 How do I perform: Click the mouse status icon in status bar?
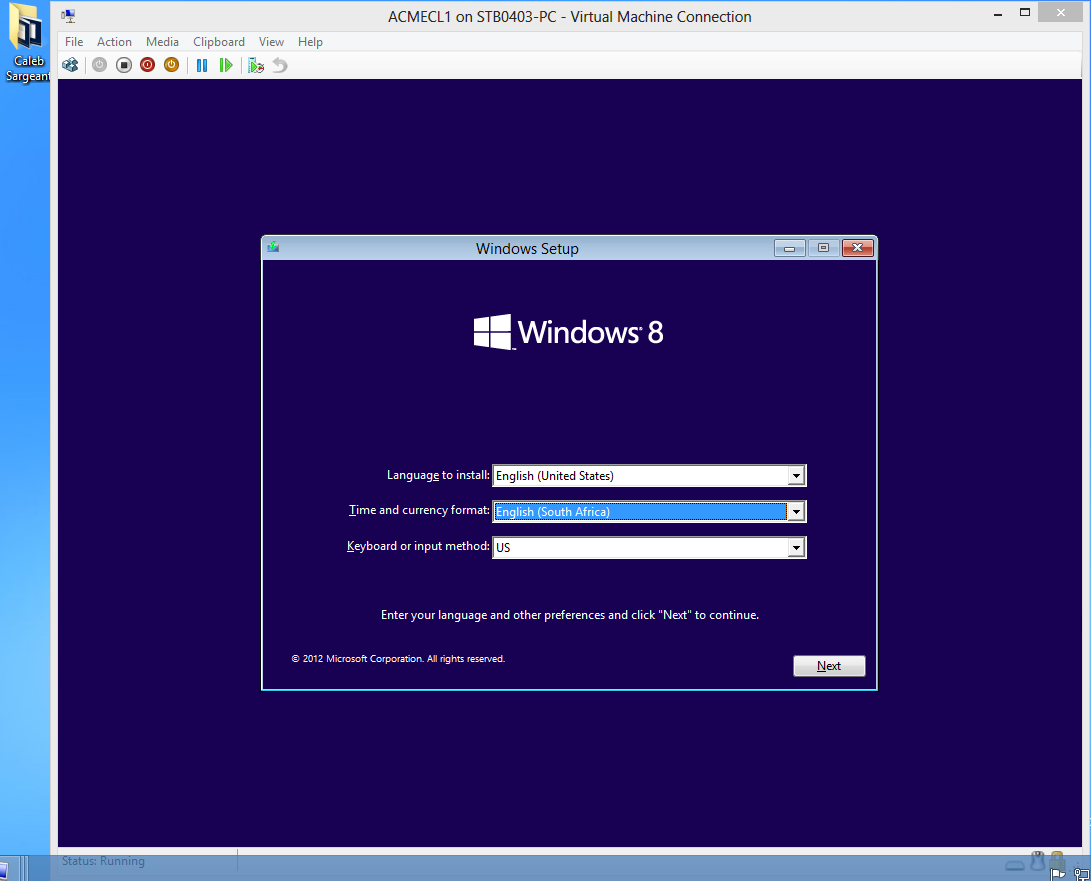pos(1037,861)
